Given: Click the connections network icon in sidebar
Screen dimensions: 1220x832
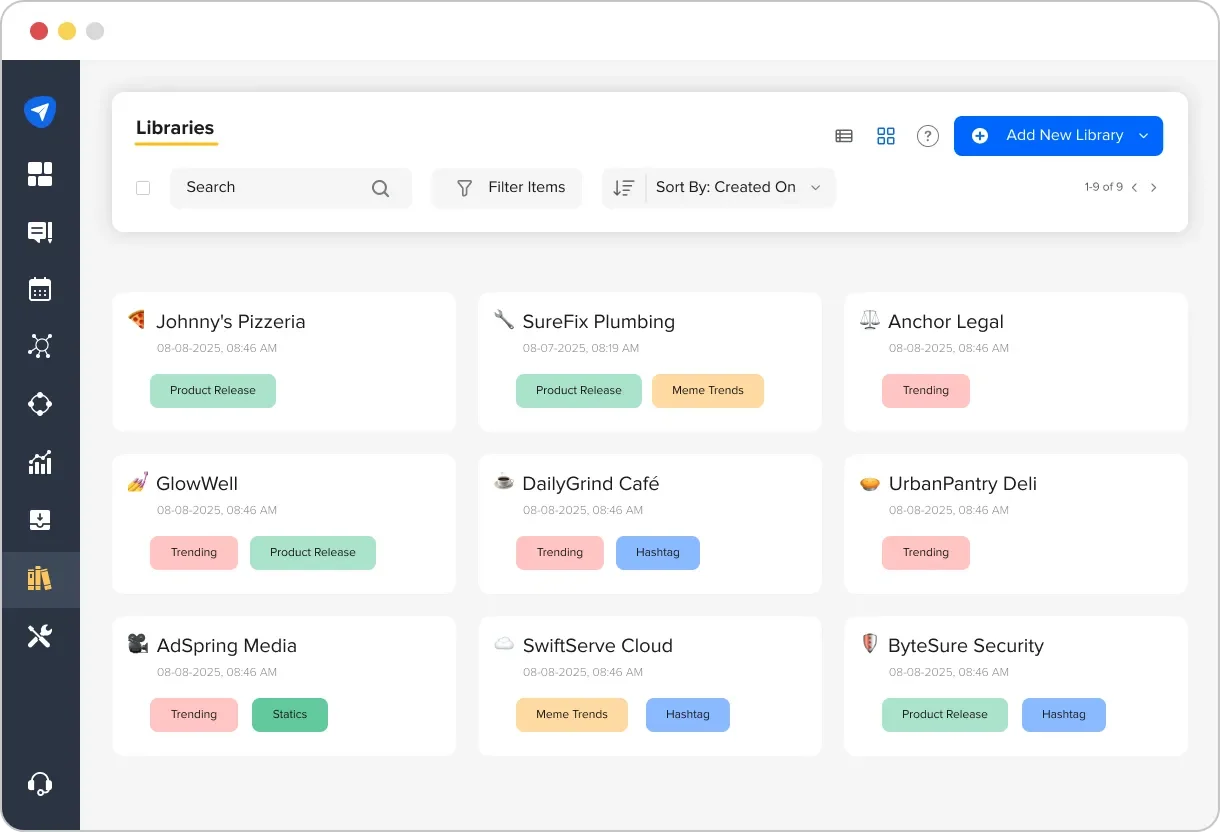Looking at the screenshot, I should [x=40, y=346].
